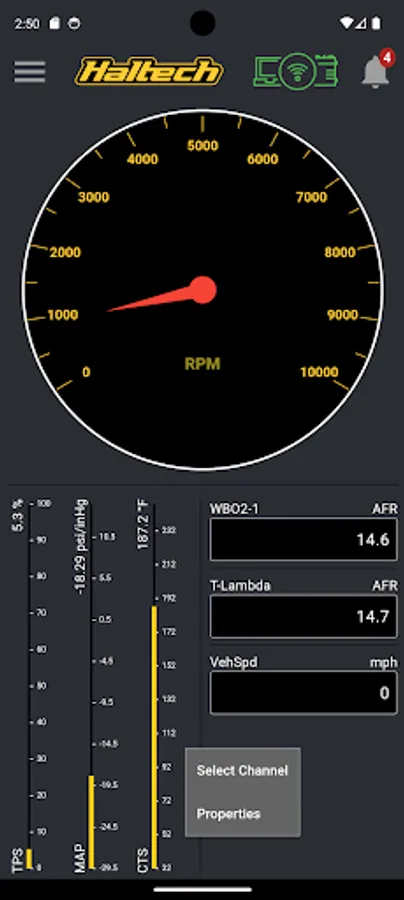Image resolution: width=404 pixels, height=900 pixels.
Task: Tap the 1000 mark on tachometer
Action: pyautogui.click(x=63, y=315)
